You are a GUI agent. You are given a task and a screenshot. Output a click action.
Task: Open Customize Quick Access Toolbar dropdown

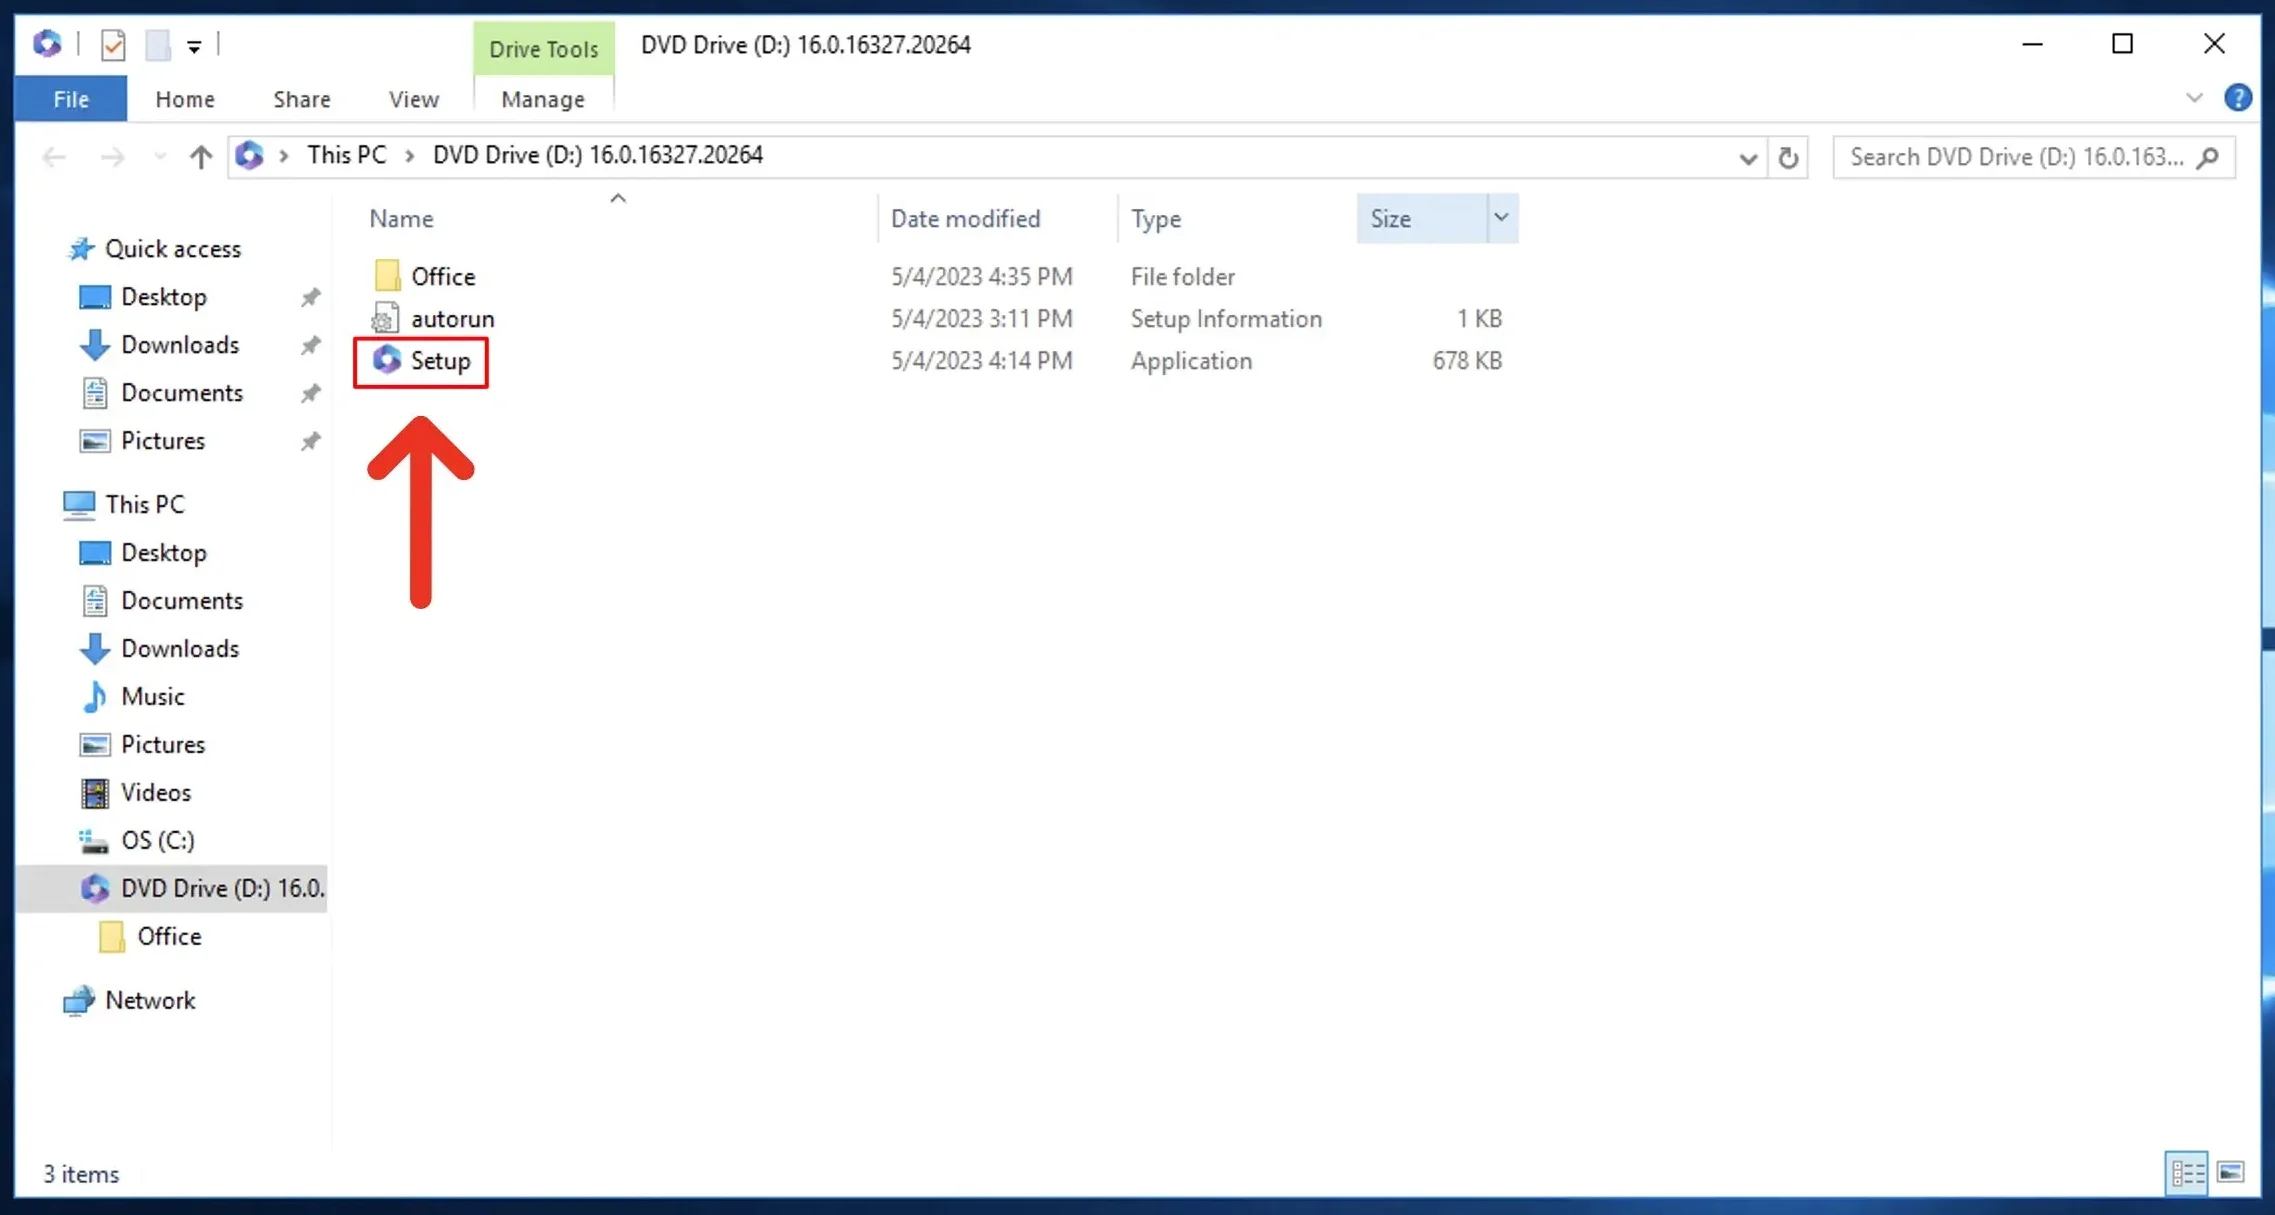[194, 46]
